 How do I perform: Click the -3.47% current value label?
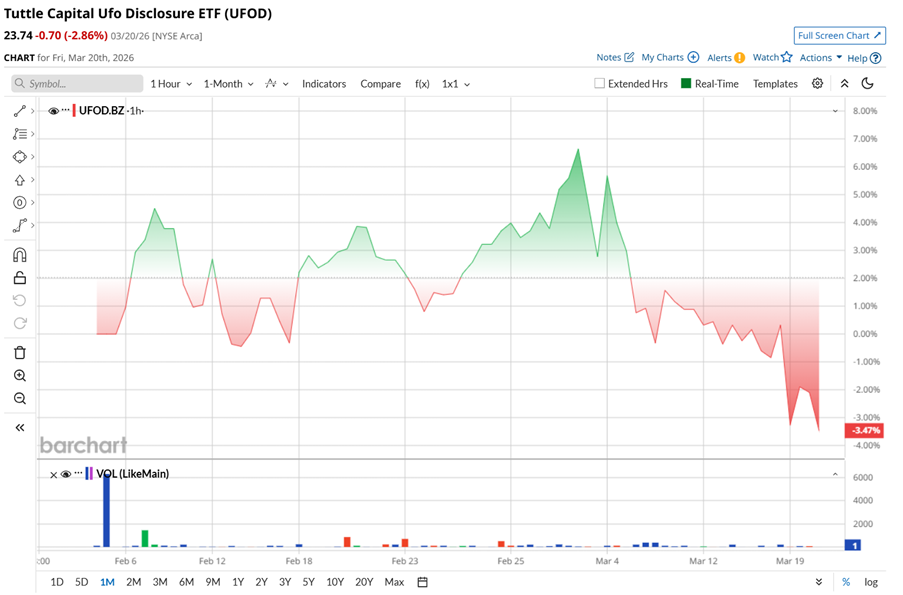pyautogui.click(x=864, y=430)
